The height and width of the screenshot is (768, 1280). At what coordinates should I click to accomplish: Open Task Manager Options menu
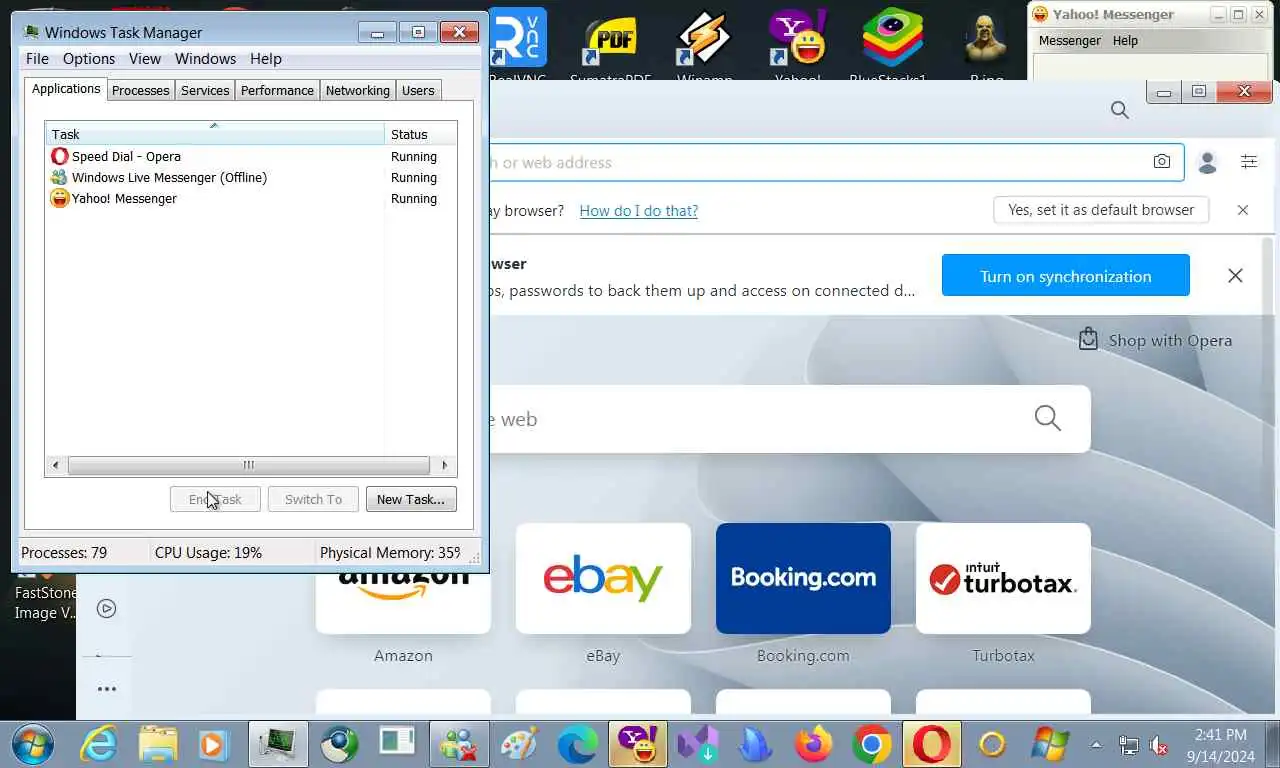(89, 59)
